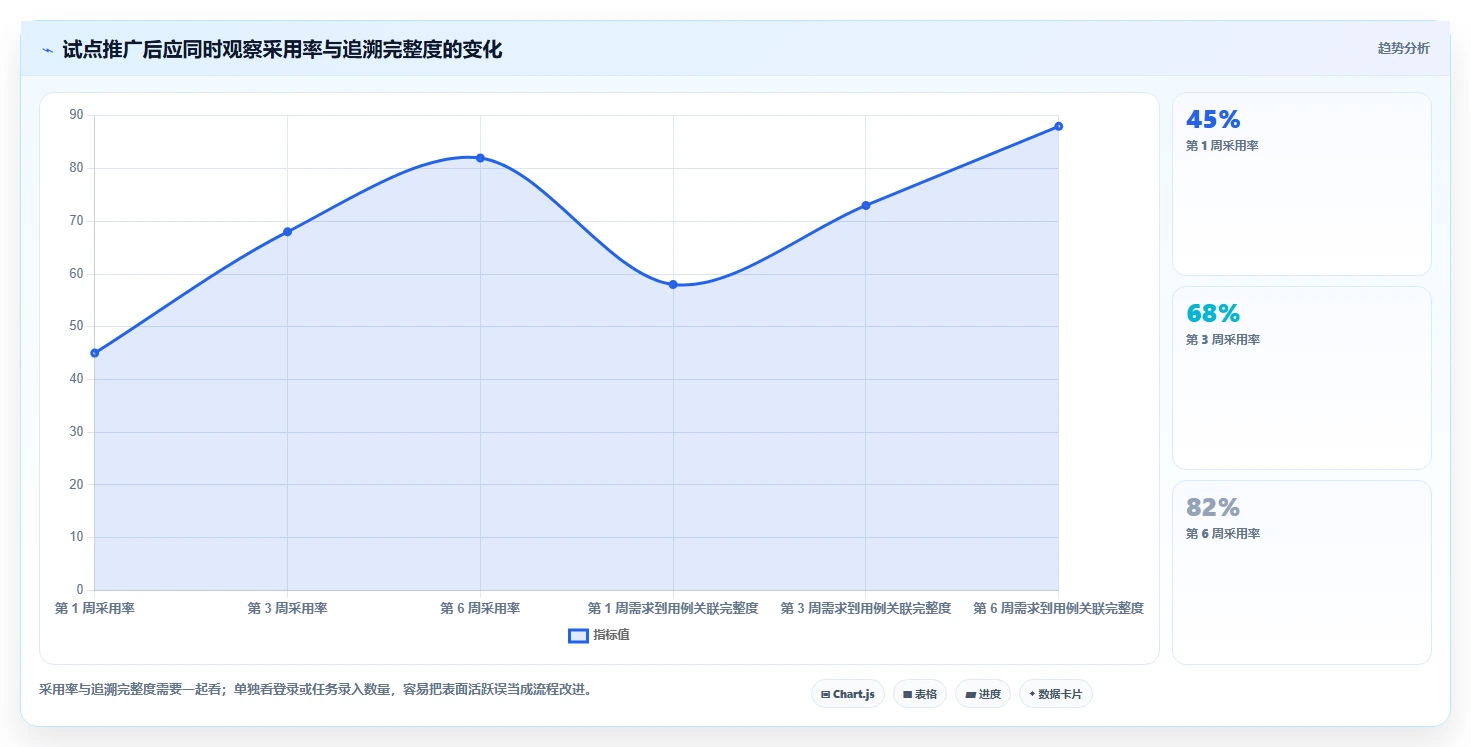Click the data point at value 58
The image size is (1471, 747).
(673, 285)
